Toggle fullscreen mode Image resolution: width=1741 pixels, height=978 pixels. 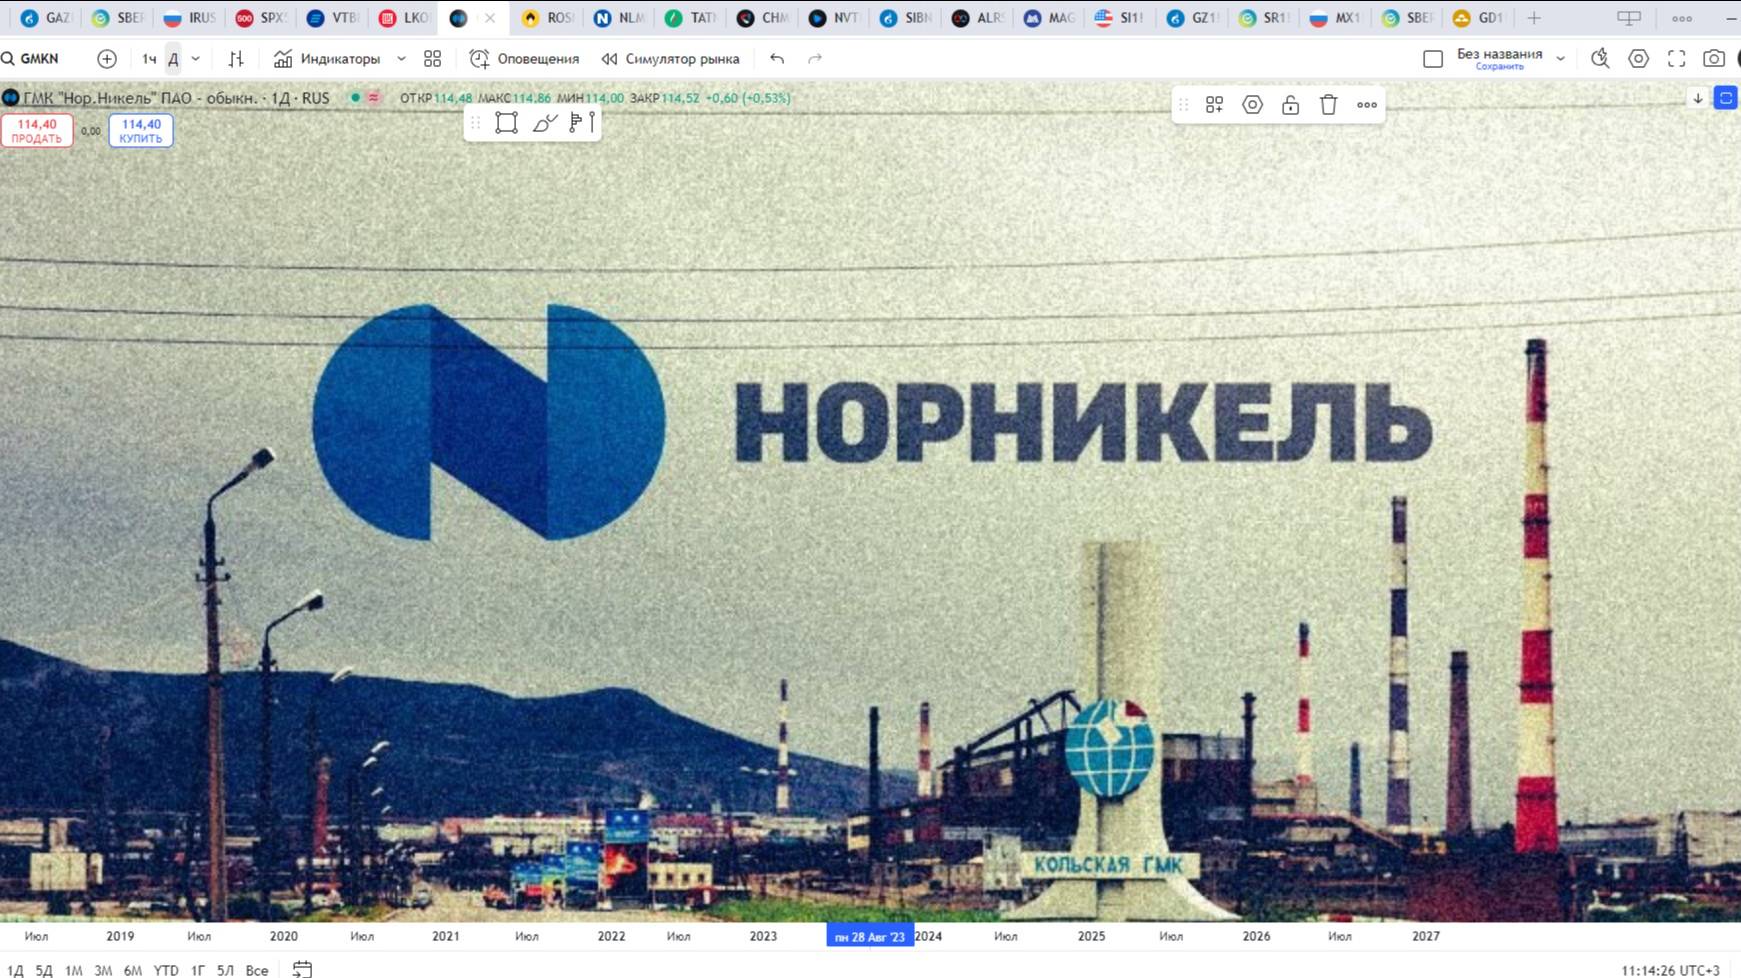pos(1677,59)
